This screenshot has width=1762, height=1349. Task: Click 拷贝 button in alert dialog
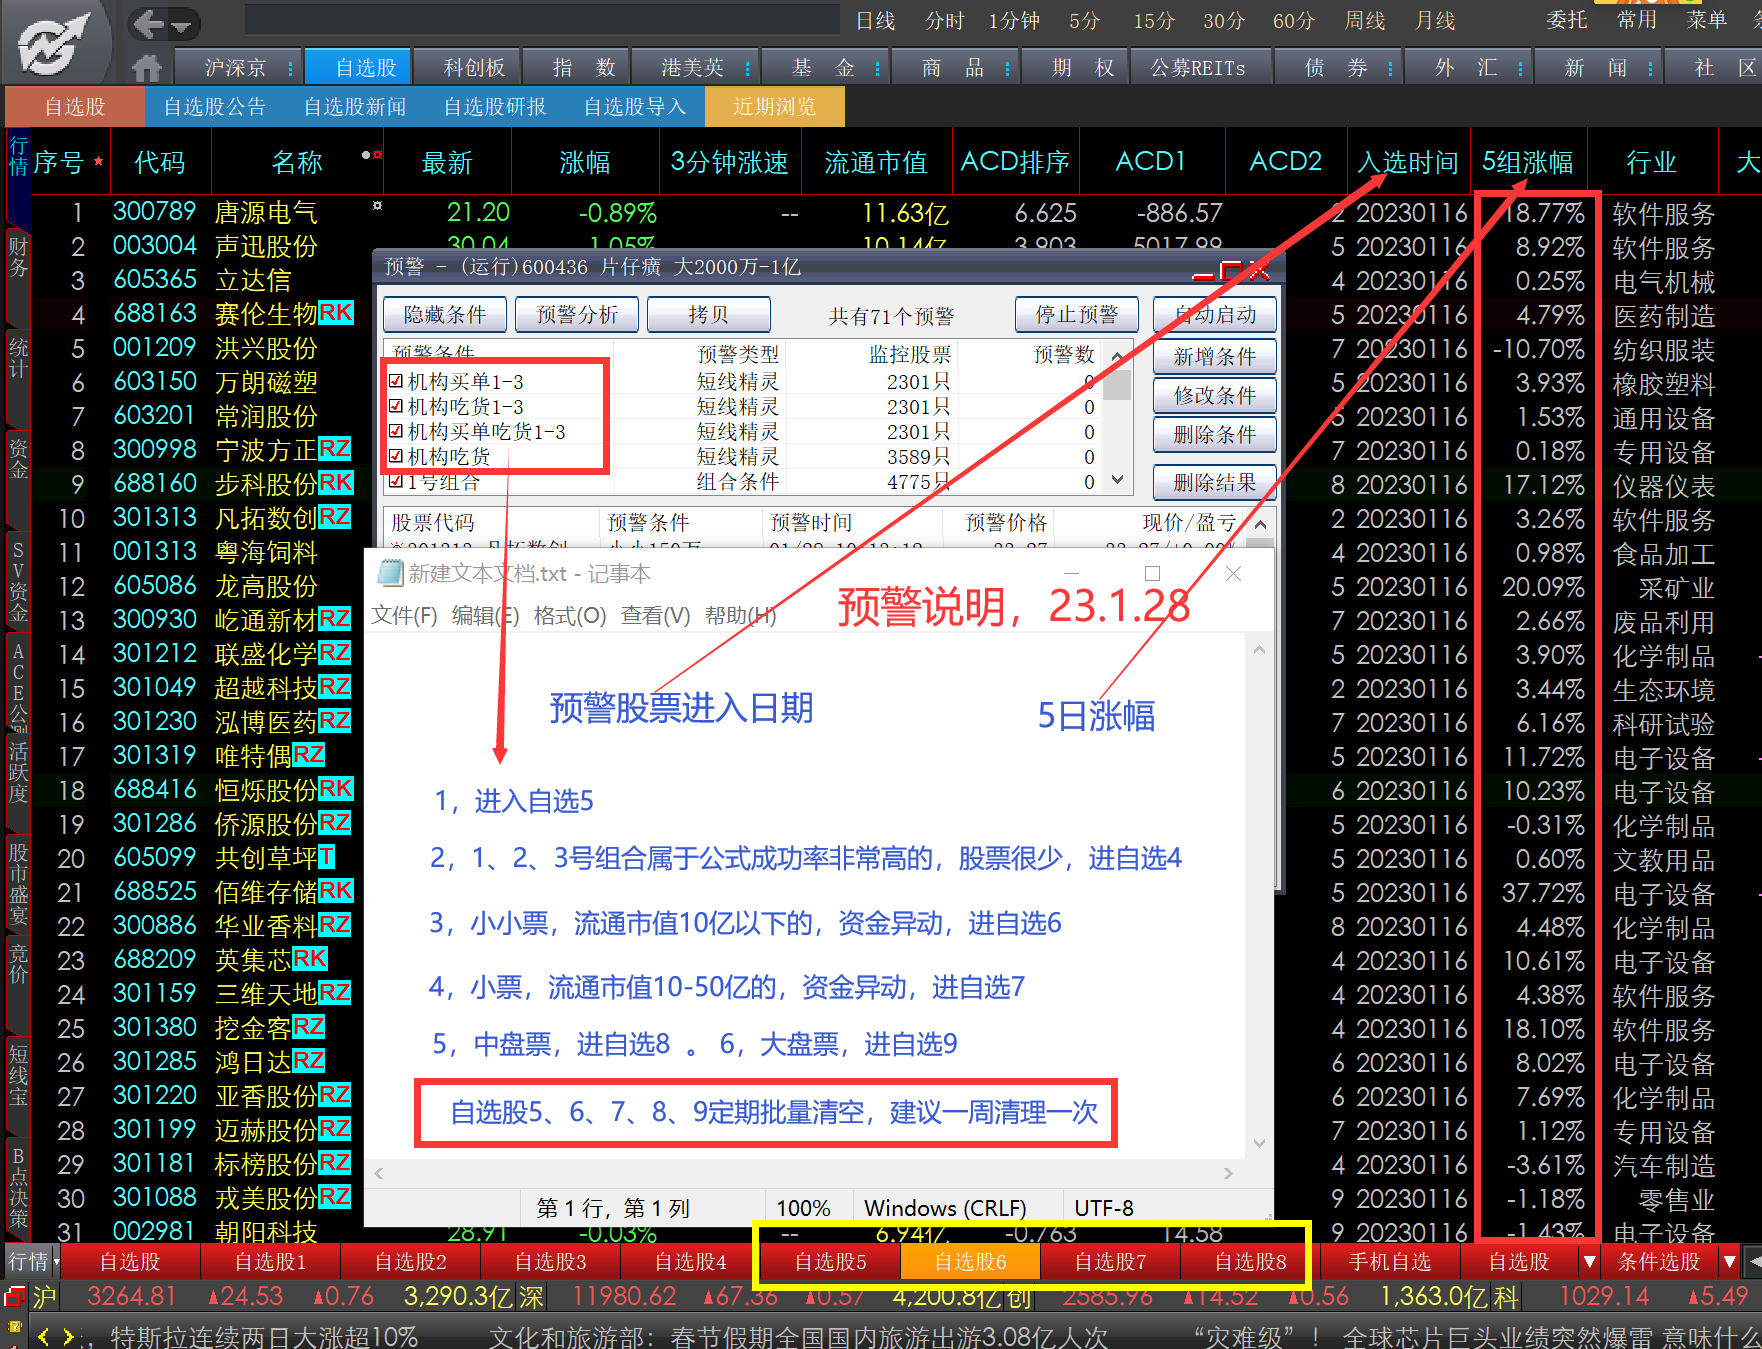click(x=708, y=315)
